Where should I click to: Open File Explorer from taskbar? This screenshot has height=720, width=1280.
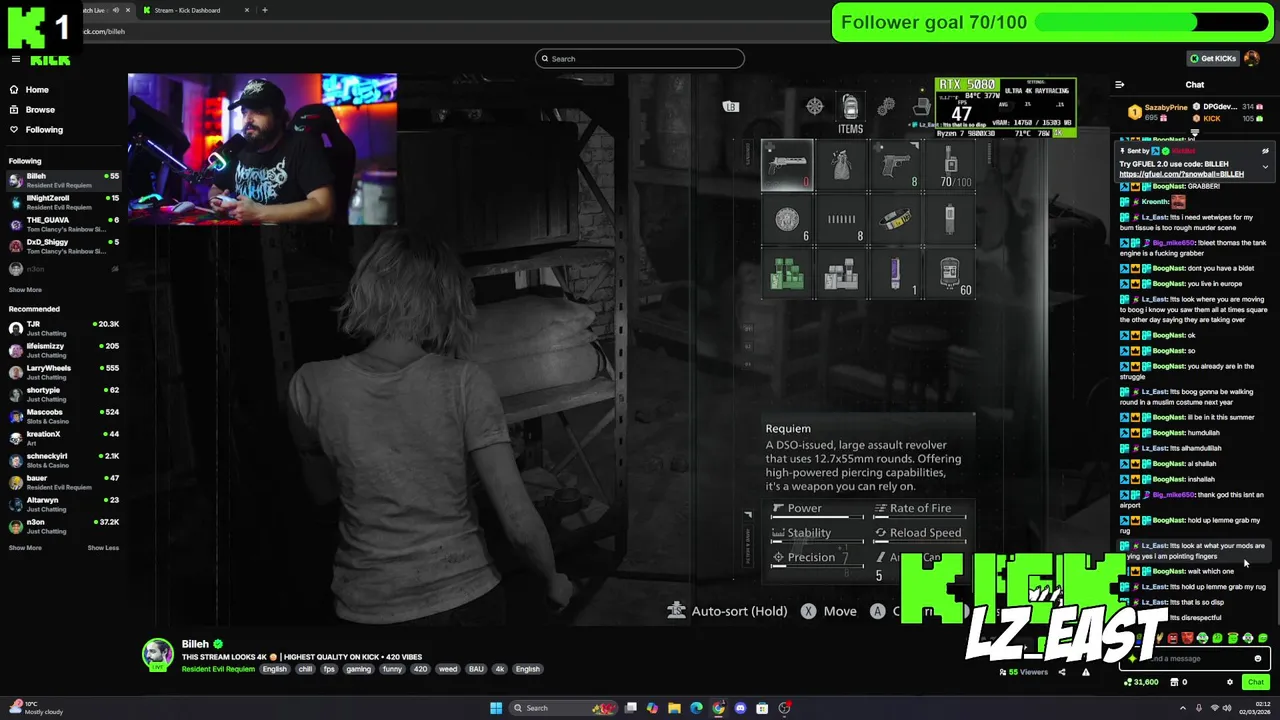tap(674, 708)
